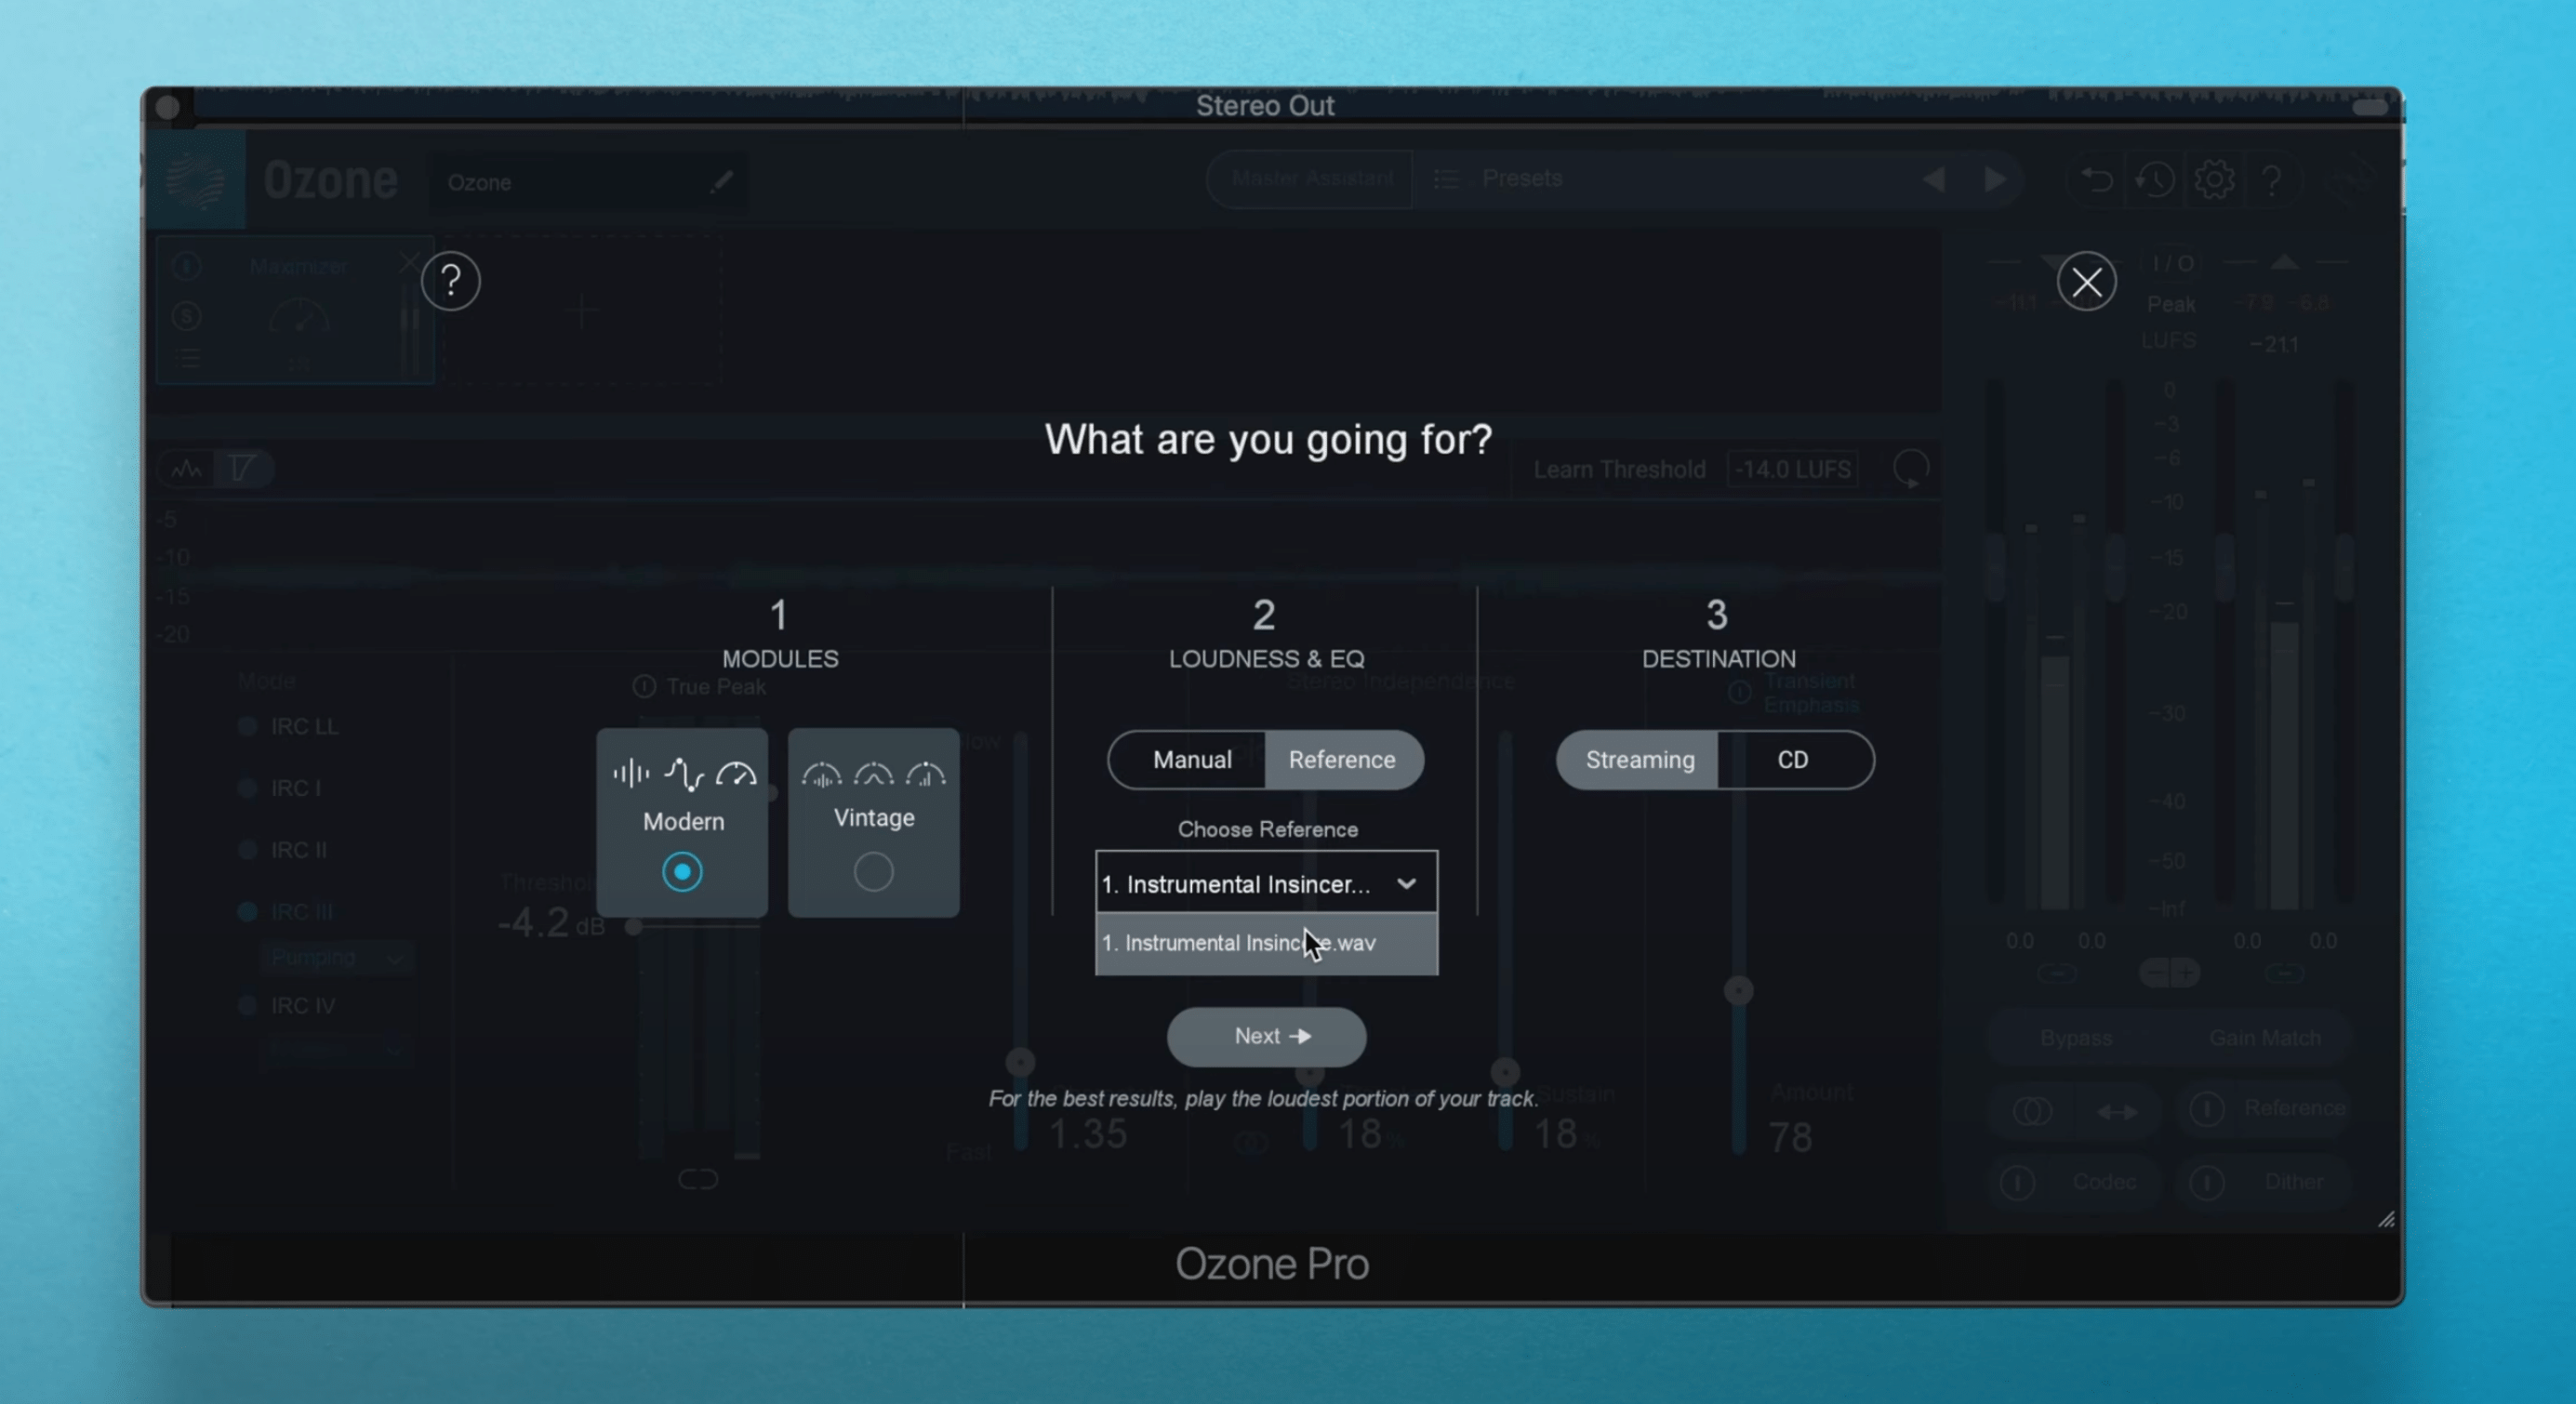This screenshot has width=2576, height=1404.
Task: Click the Learn Threshold label
Action: (x=1619, y=470)
